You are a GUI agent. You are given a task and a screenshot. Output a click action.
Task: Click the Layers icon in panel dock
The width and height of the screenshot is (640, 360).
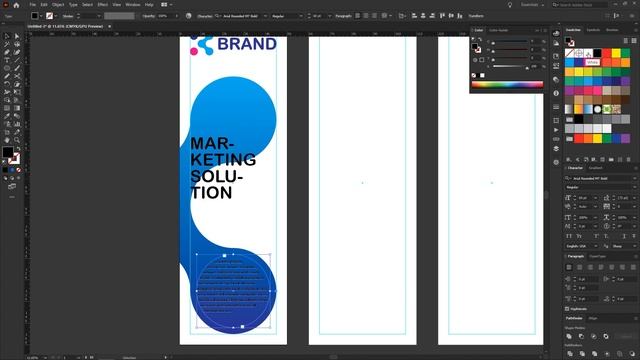click(556, 149)
